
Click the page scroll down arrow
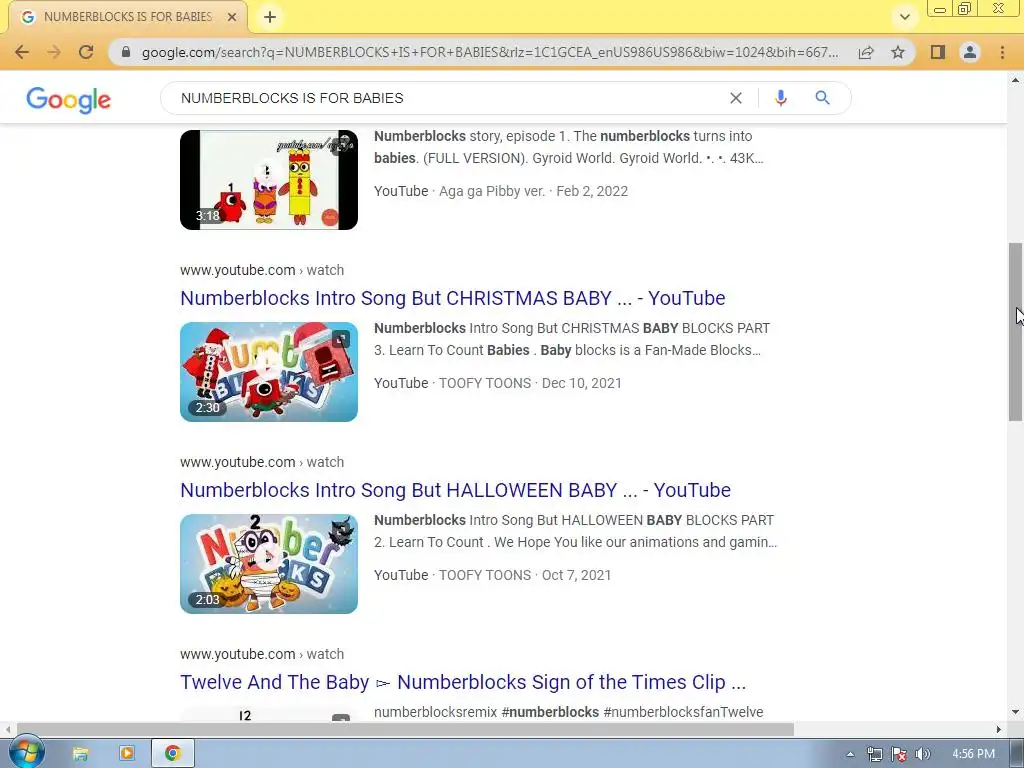(x=1015, y=712)
